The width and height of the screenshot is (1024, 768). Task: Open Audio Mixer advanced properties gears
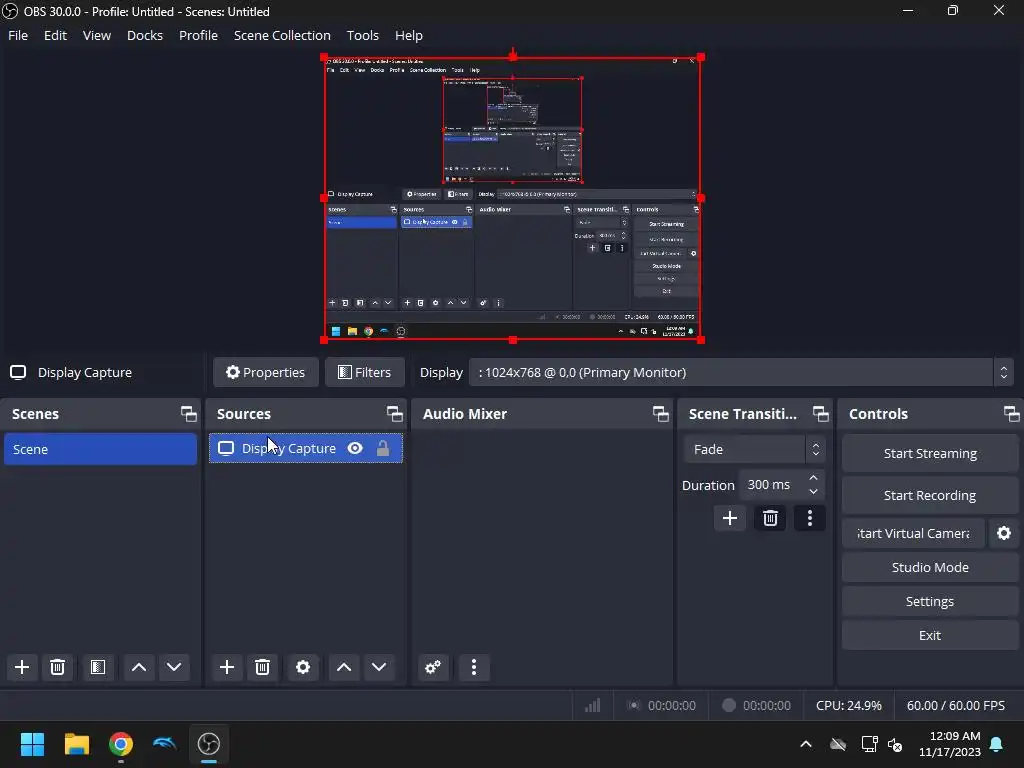click(x=432, y=667)
